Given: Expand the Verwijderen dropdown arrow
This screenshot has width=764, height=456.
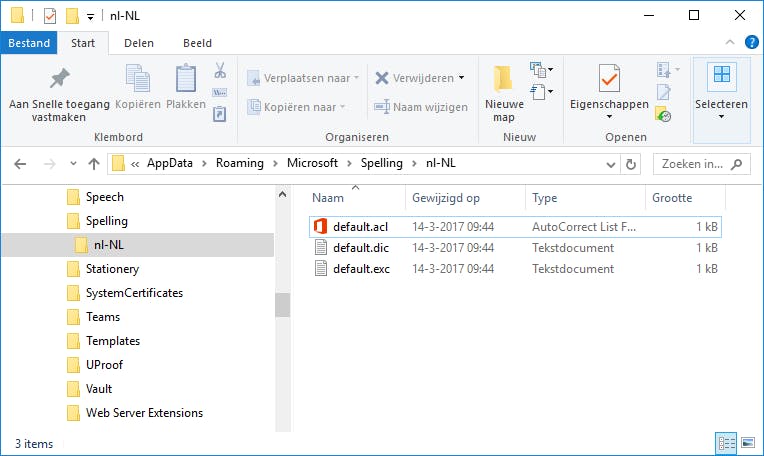Looking at the screenshot, I should point(462,78).
